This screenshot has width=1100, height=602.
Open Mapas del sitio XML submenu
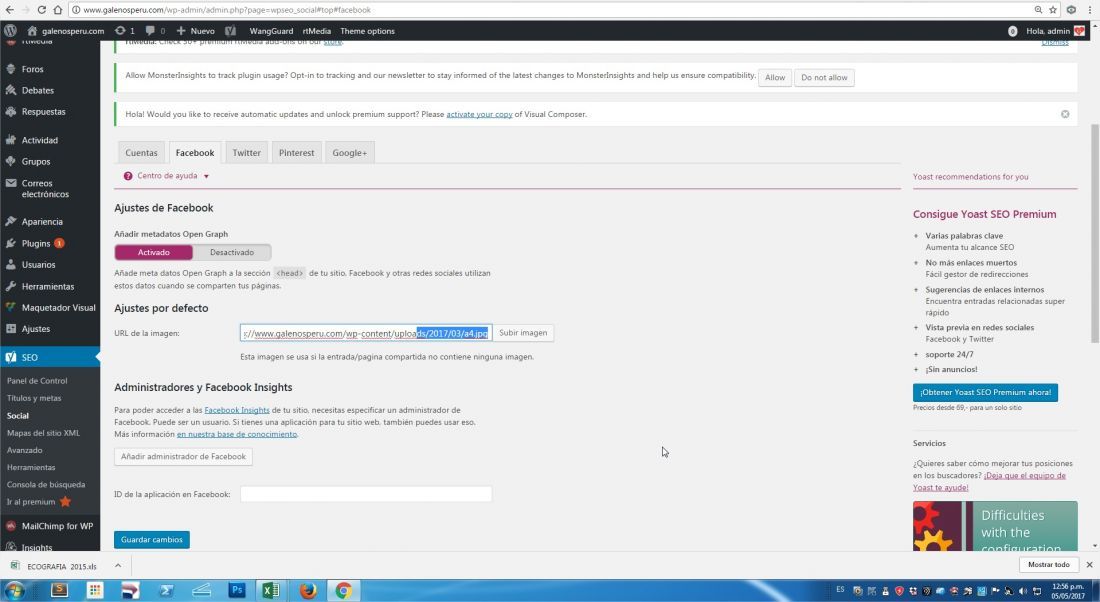(x=43, y=433)
